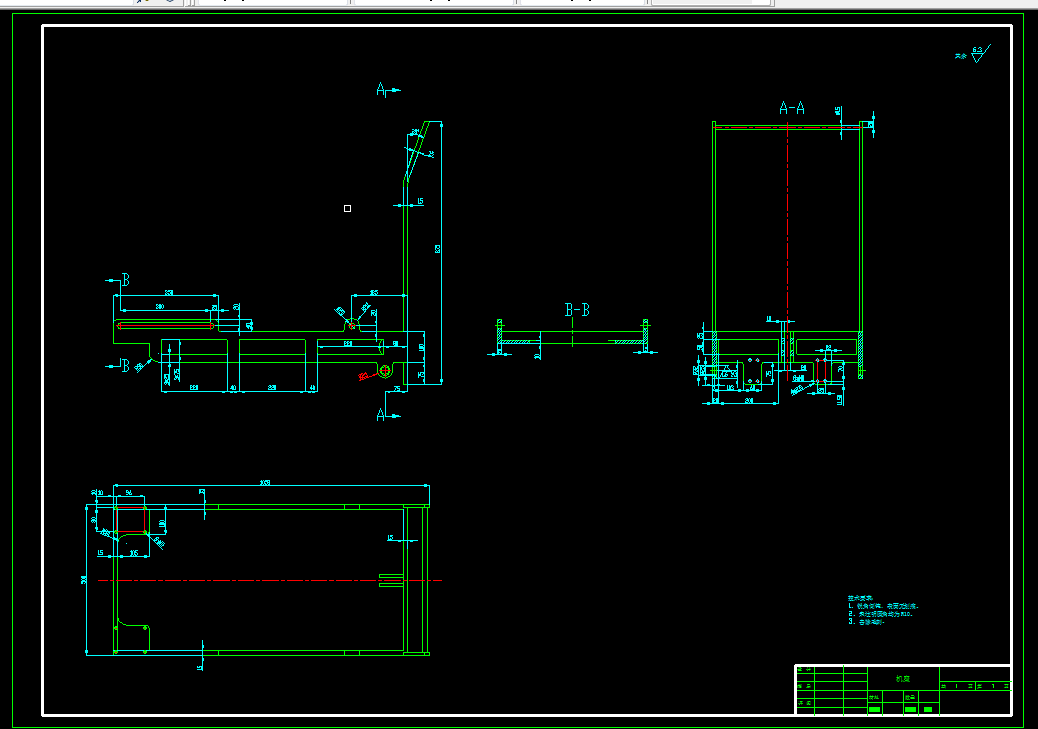Click the 机座 title block name
1038x729 pixels.
click(903, 679)
